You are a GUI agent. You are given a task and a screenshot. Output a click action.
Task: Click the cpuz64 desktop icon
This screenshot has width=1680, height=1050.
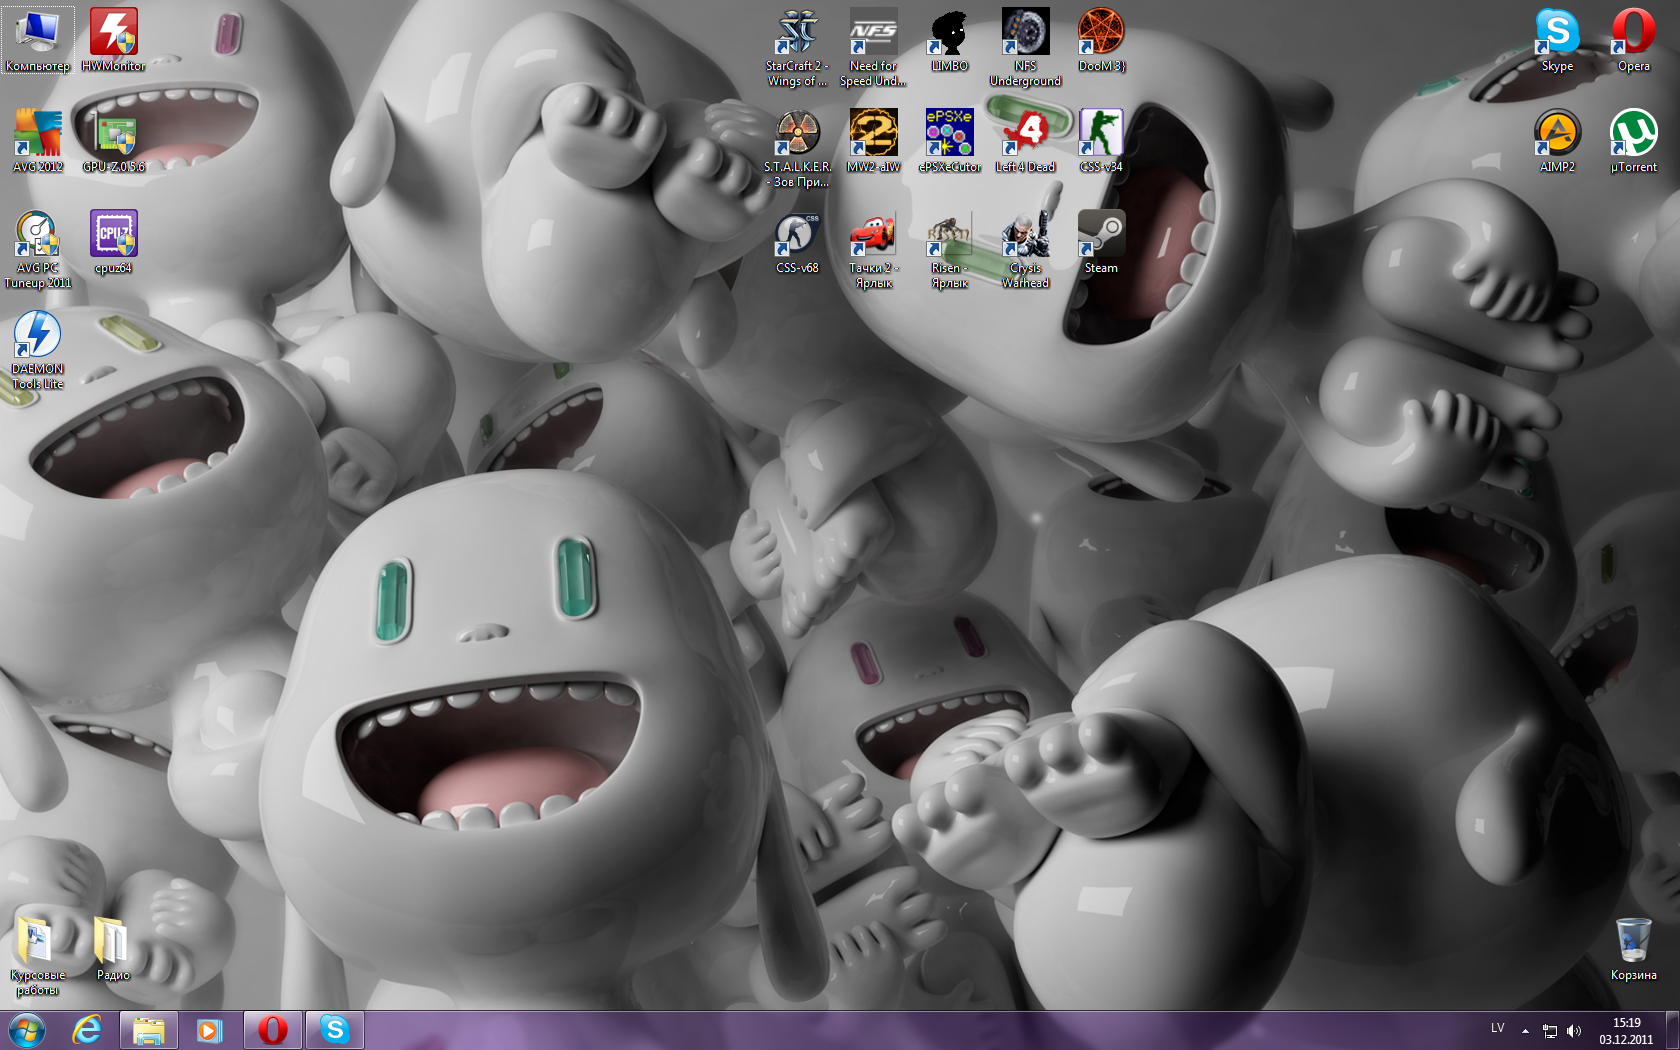coord(113,242)
